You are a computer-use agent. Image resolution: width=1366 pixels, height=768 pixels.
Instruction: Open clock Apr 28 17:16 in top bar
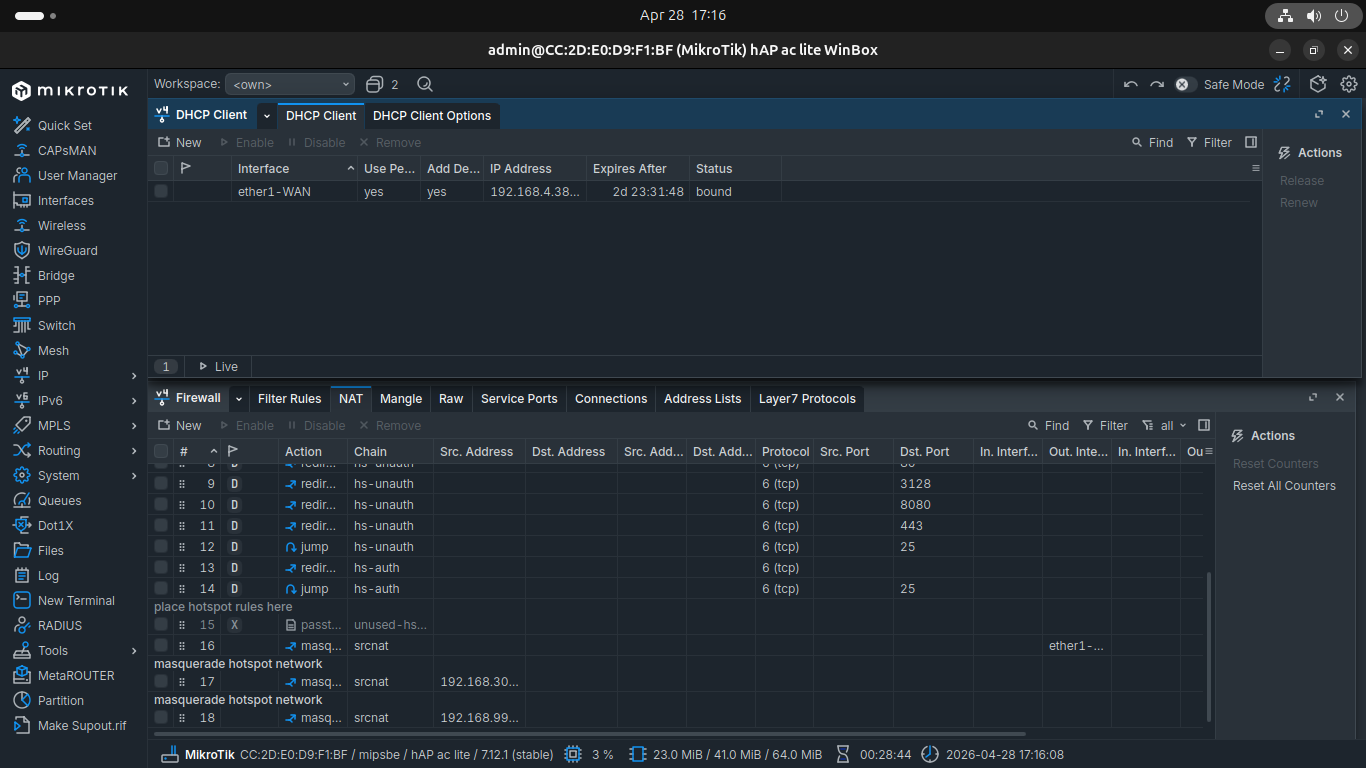click(683, 15)
